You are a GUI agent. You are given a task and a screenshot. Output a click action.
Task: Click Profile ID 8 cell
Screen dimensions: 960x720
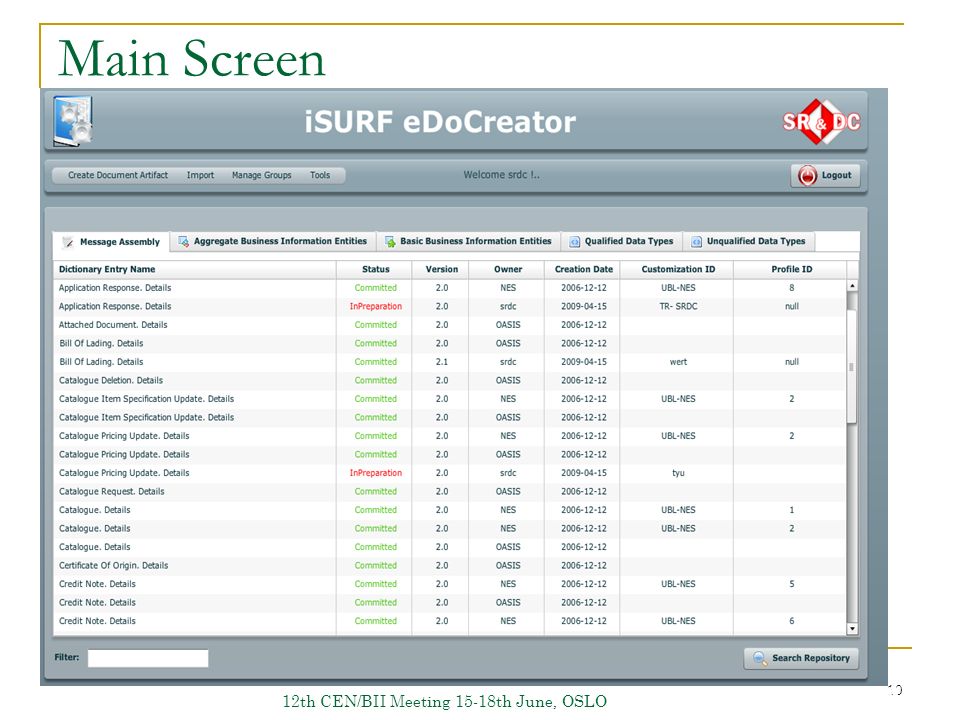(x=791, y=288)
